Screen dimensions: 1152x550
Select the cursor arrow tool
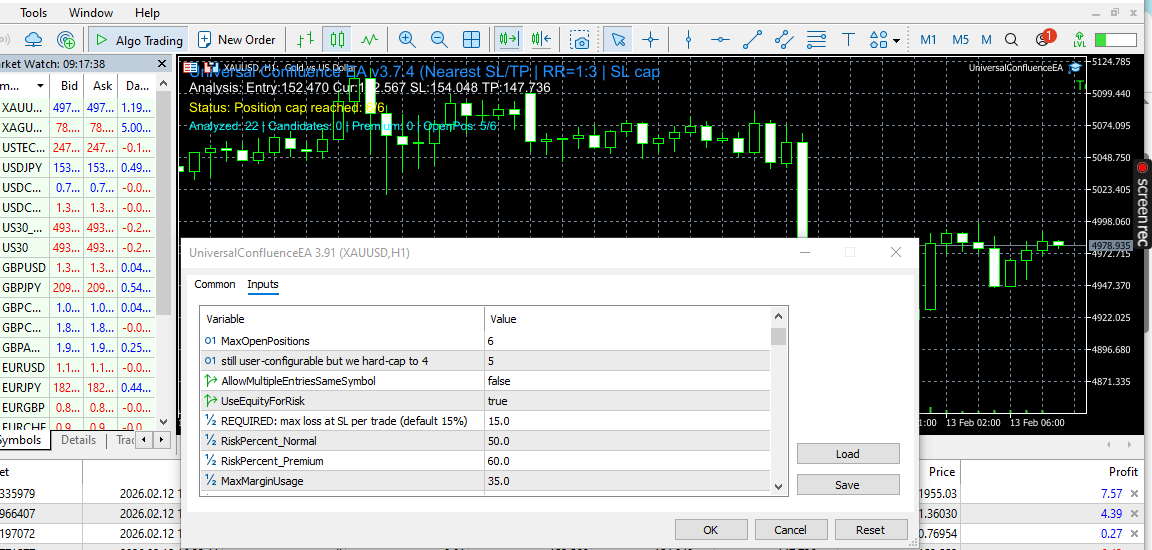619,39
